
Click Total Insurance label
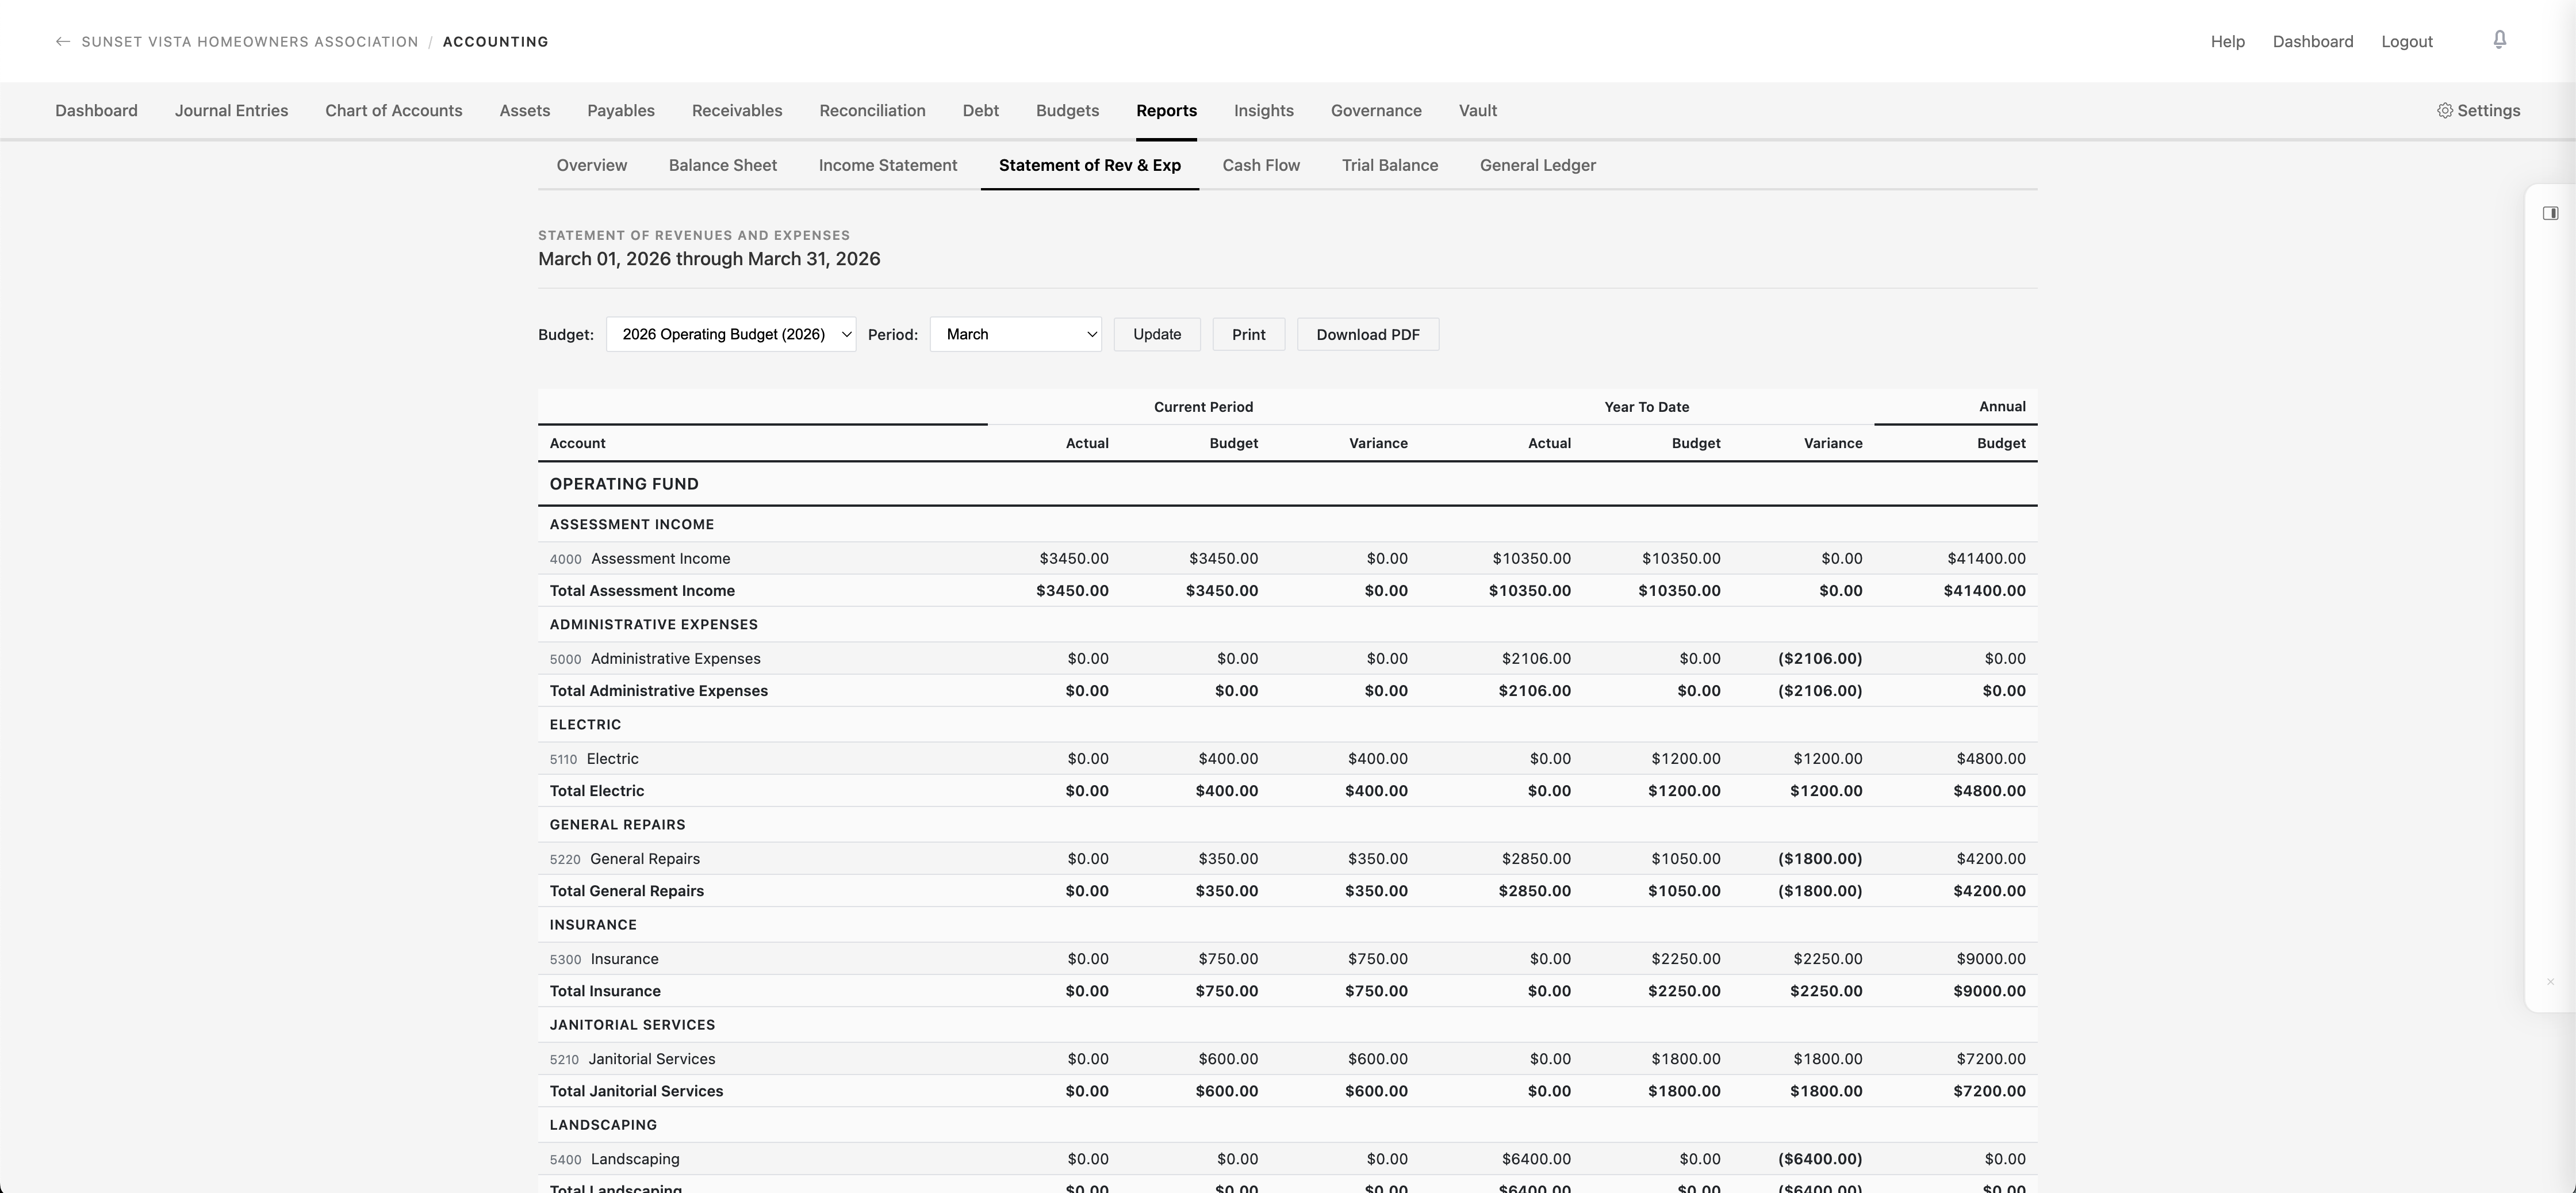605,991
